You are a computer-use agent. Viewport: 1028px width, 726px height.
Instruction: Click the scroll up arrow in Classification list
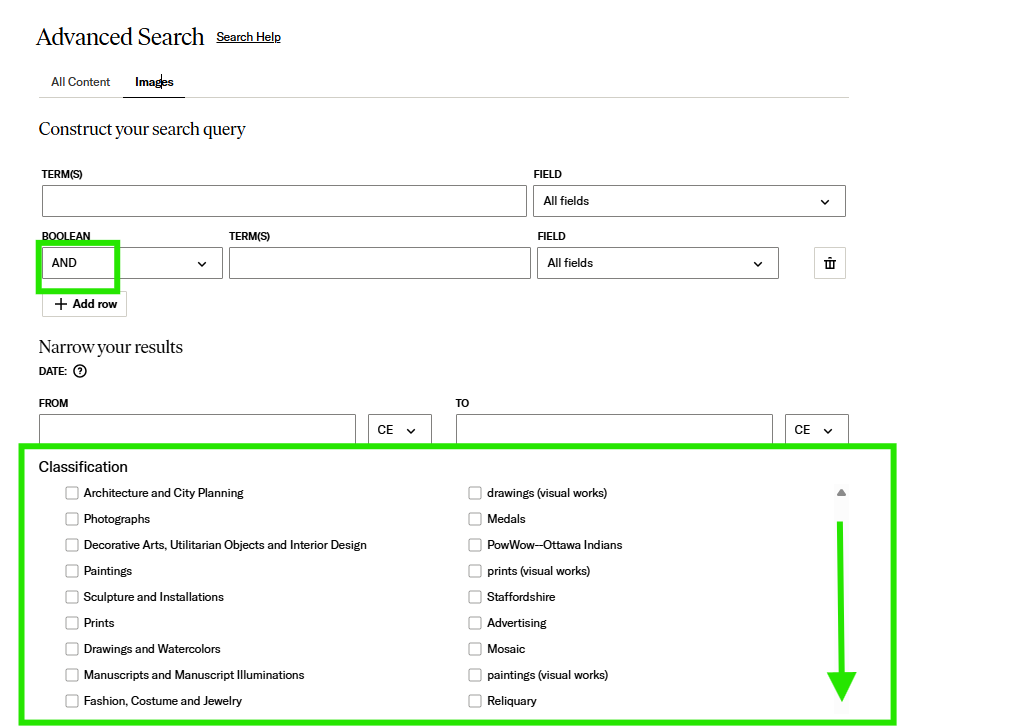[841, 493]
